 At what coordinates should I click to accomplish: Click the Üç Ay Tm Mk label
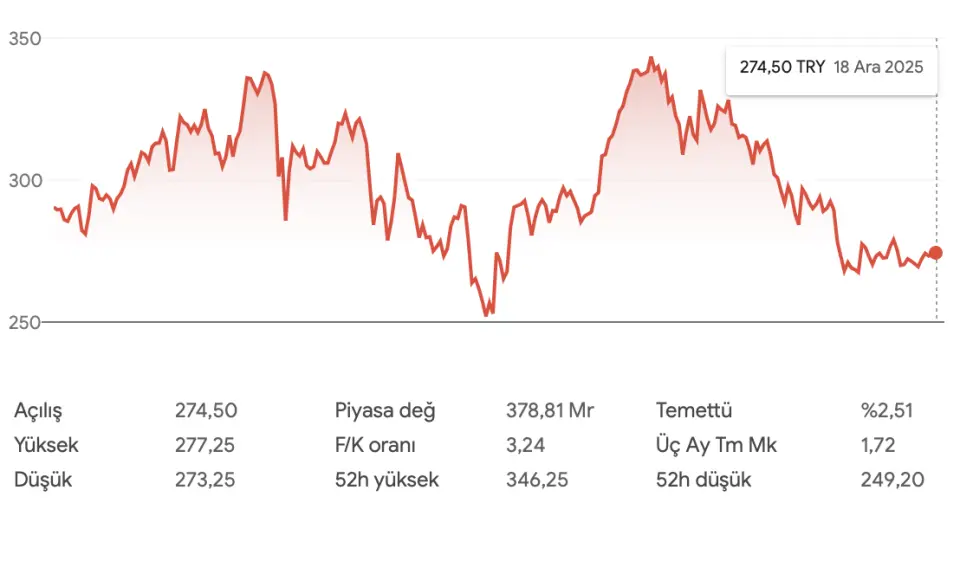716,445
